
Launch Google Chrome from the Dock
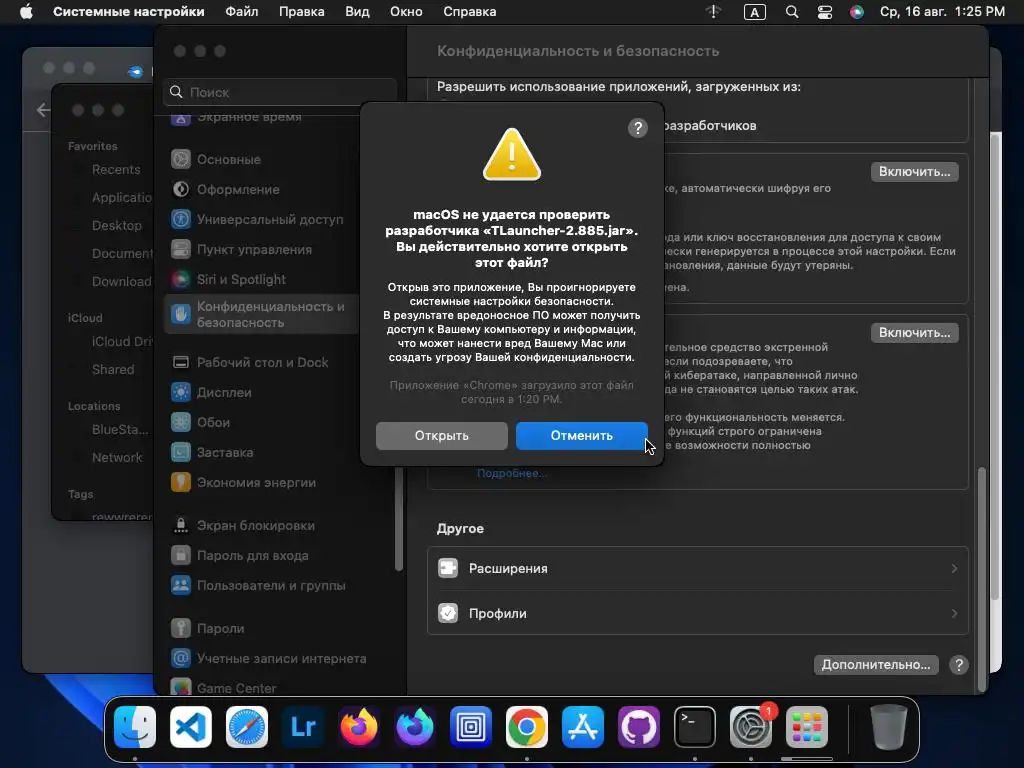(526, 727)
